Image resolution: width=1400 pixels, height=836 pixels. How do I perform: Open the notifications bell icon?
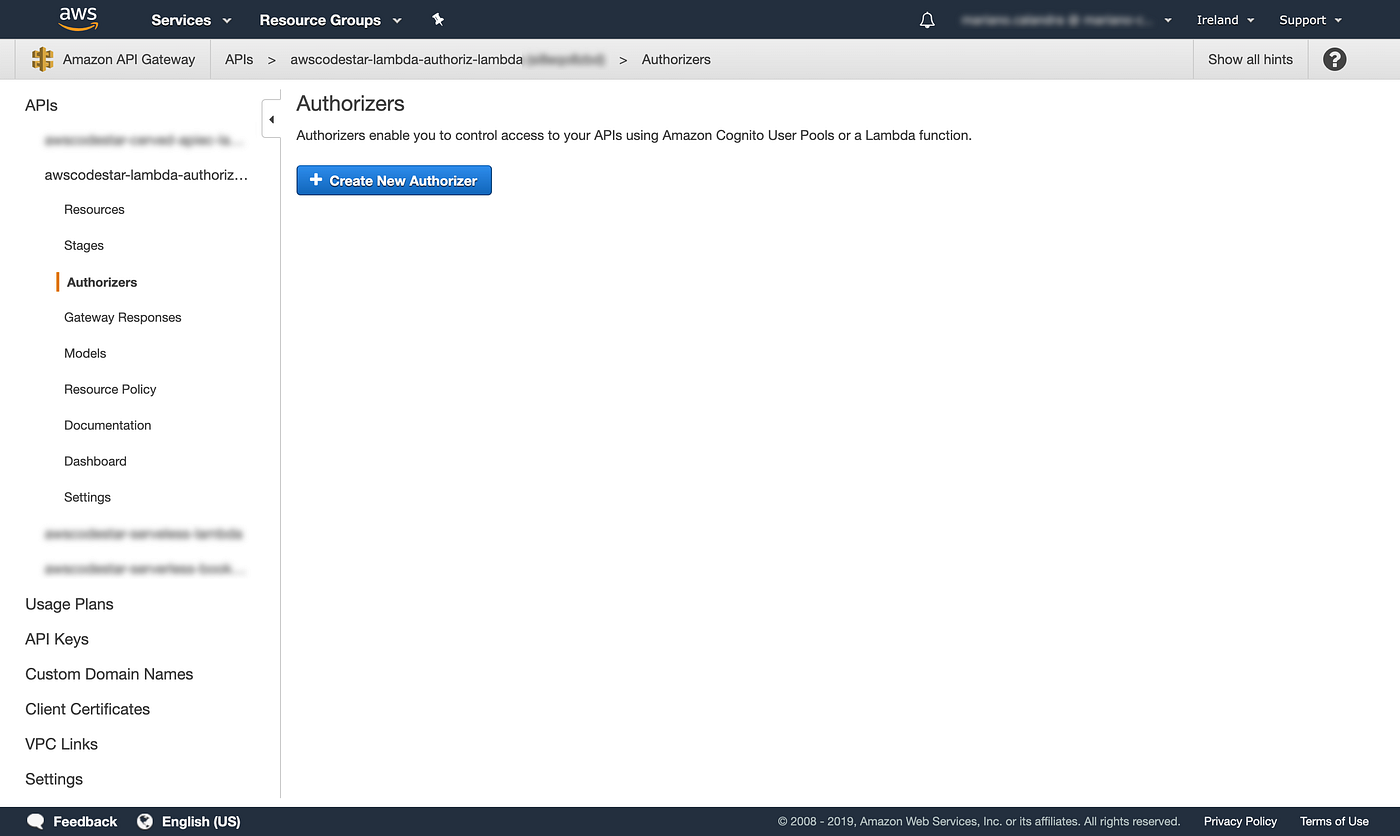pos(926,19)
